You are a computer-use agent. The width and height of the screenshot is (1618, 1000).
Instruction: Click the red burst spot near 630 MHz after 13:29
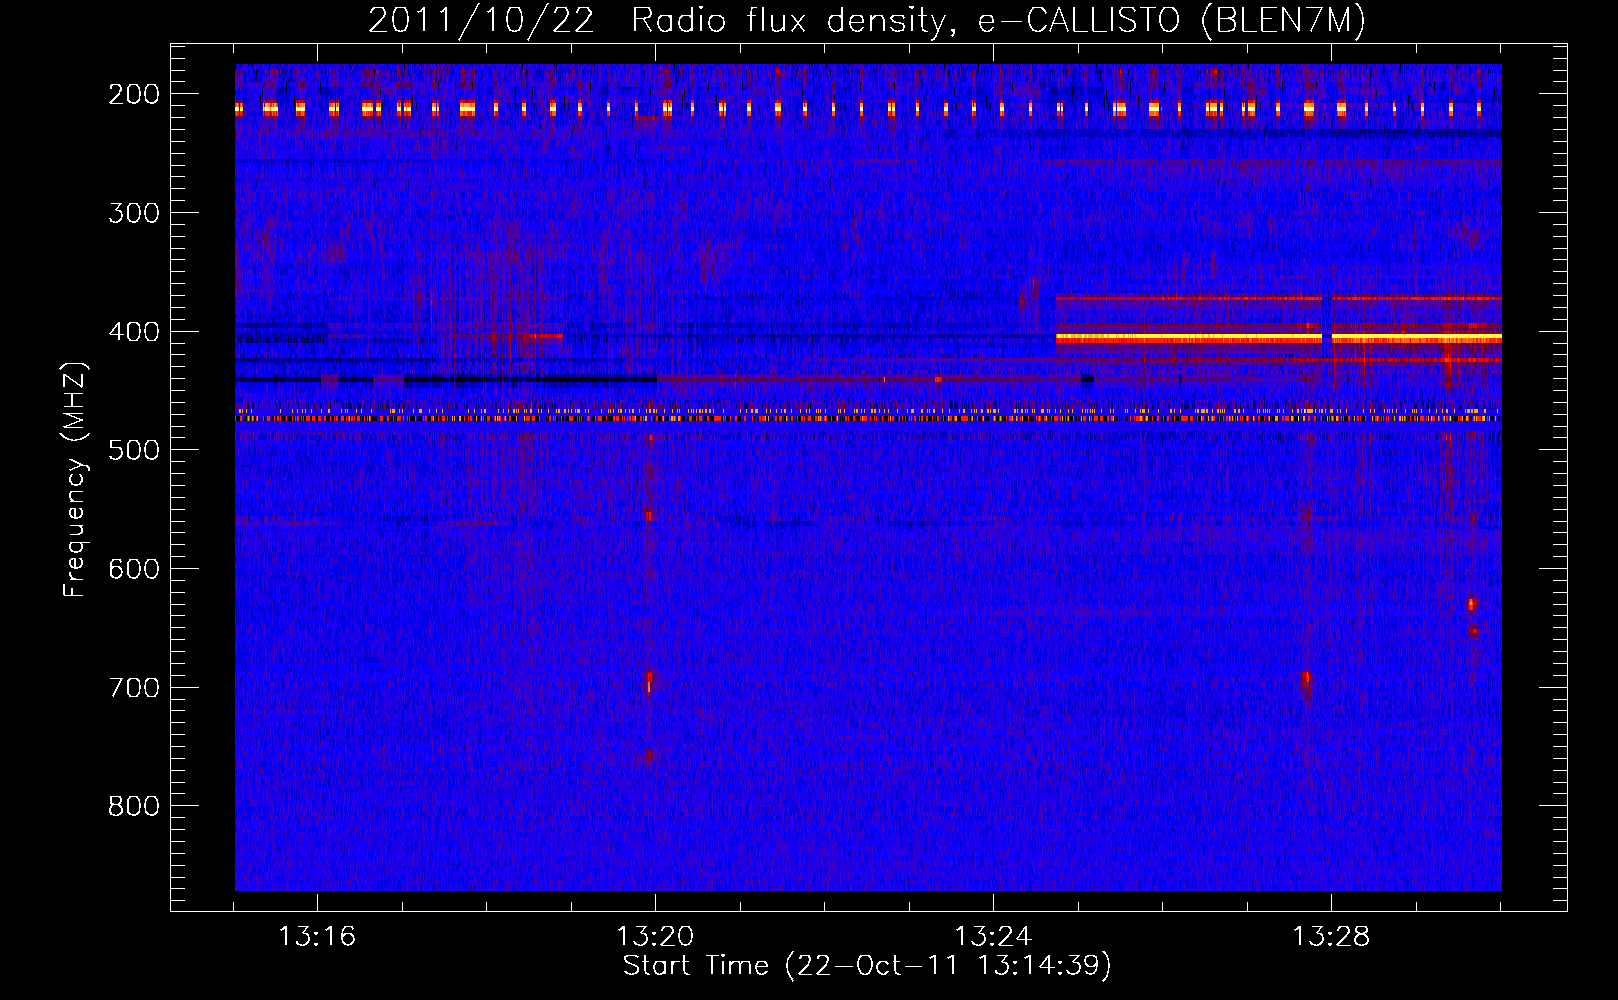click(1471, 604)
